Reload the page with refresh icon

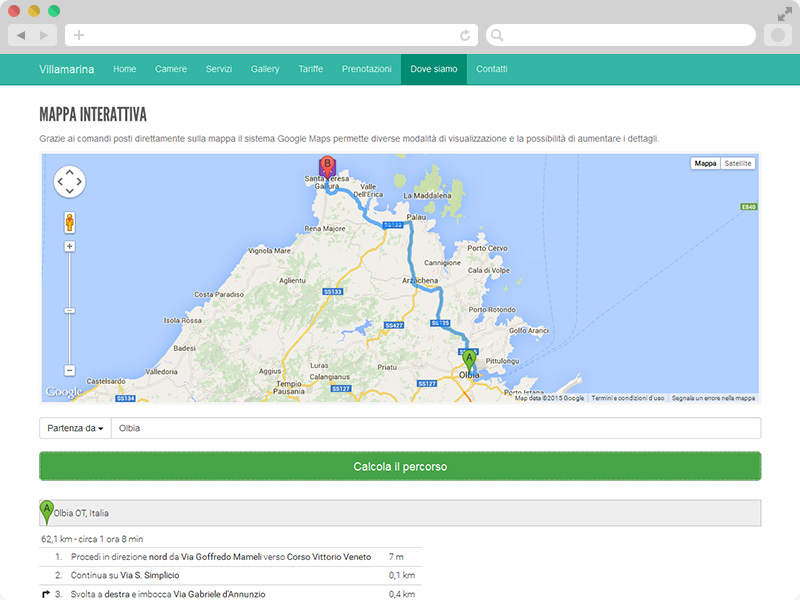click(x=465, y=35)
